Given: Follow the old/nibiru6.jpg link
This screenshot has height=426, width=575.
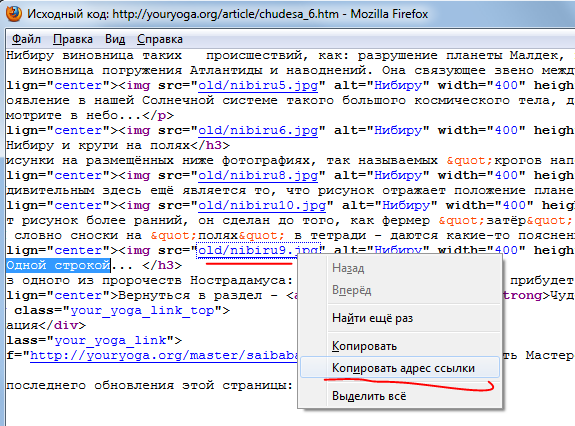Looking at the screenshot, I should pos(258,130).
